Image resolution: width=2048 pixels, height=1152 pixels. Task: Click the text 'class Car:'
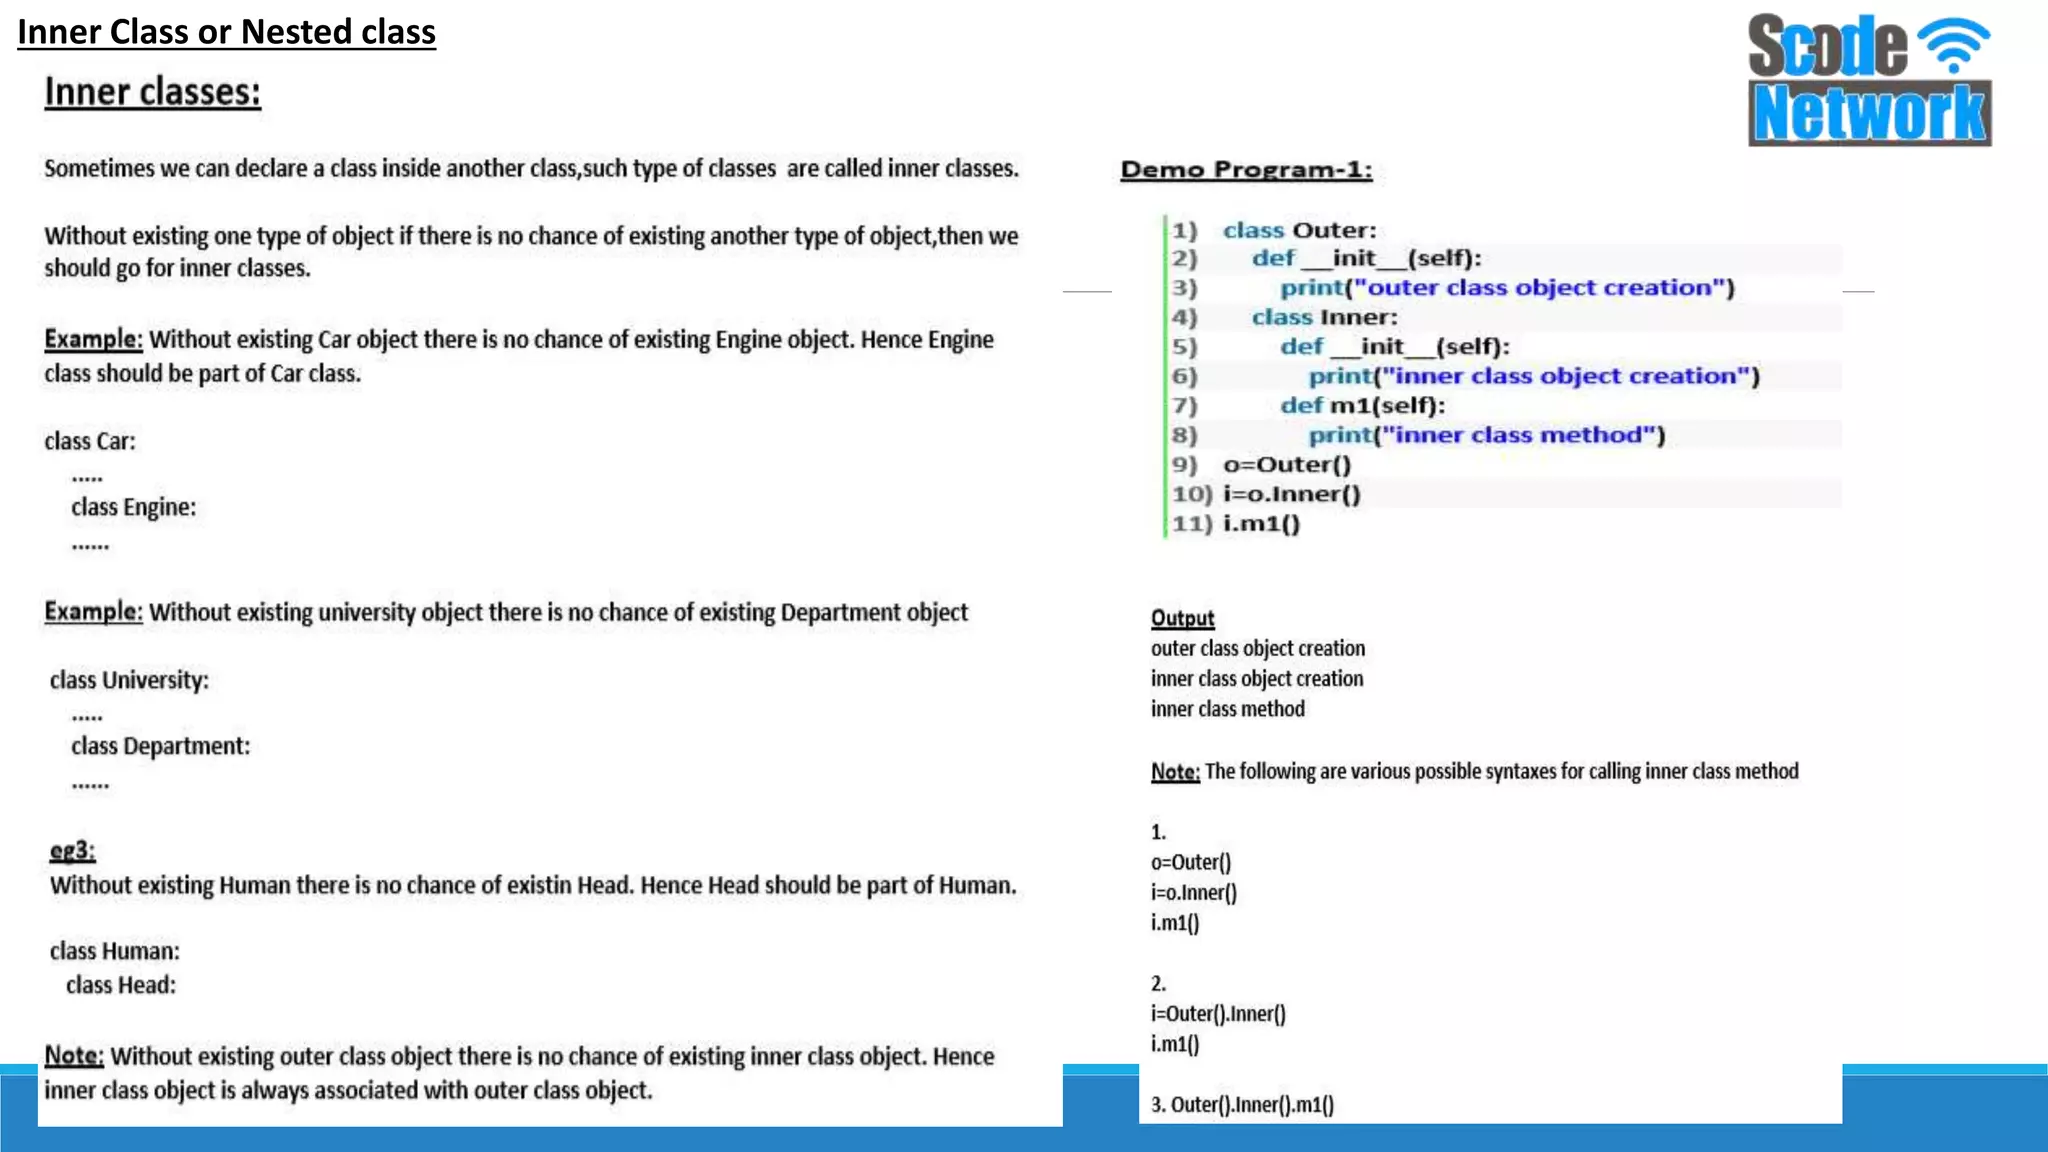tap(90, 441)
